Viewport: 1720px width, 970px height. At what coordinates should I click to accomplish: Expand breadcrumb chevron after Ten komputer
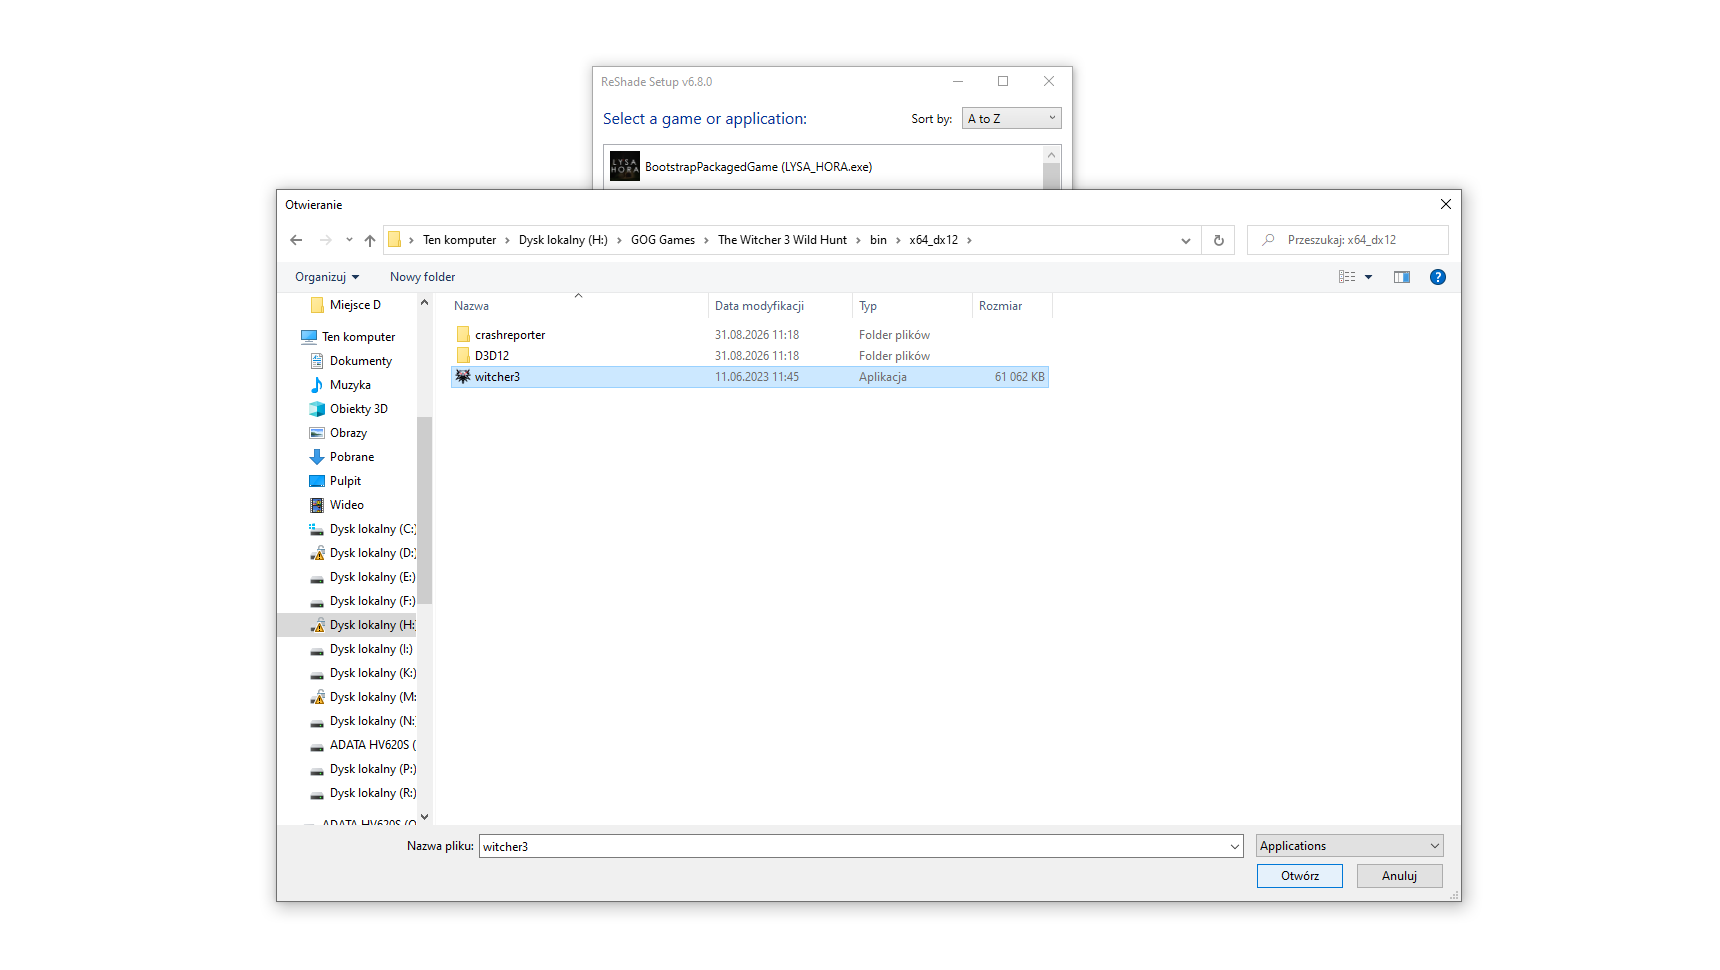point(508,240)
